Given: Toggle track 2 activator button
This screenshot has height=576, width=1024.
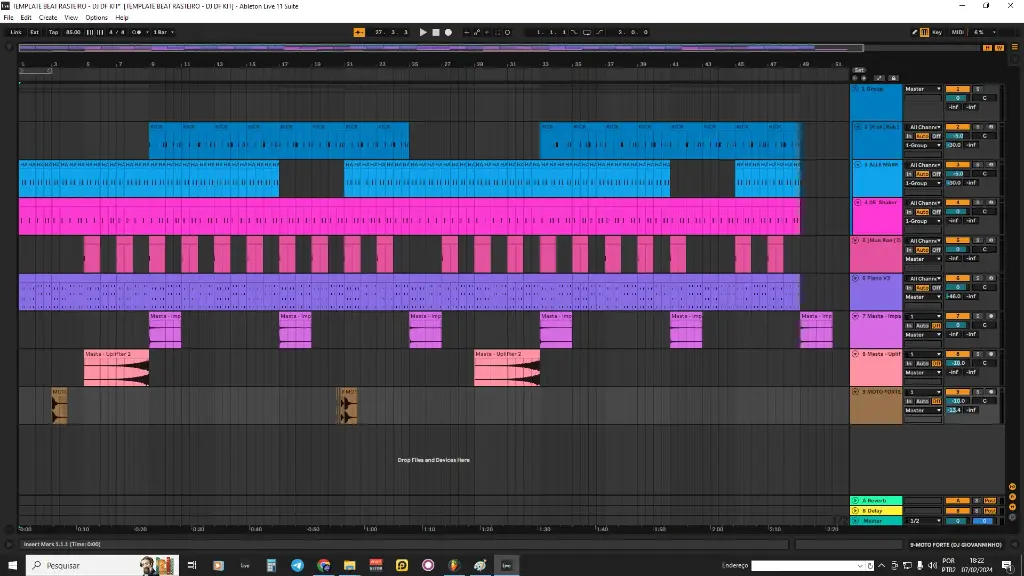Looking at the screenshot, I should click(957, 127).
